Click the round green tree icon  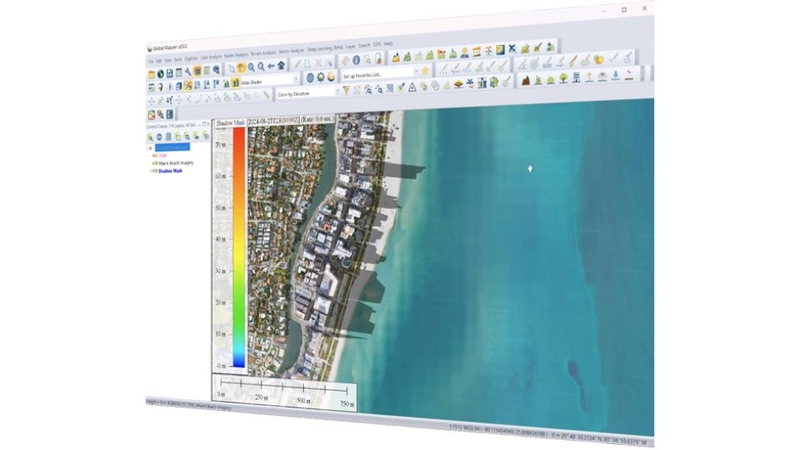(x=563, y=78)
